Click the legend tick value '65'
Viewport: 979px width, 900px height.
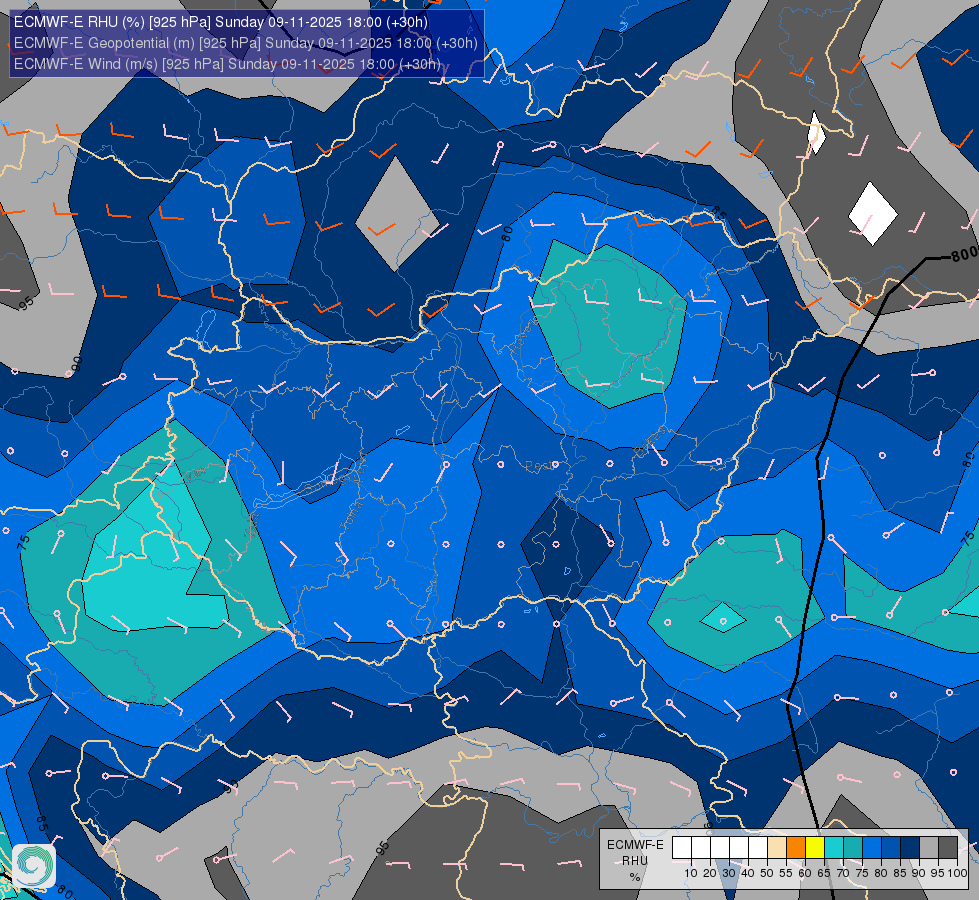coord(824,873)
